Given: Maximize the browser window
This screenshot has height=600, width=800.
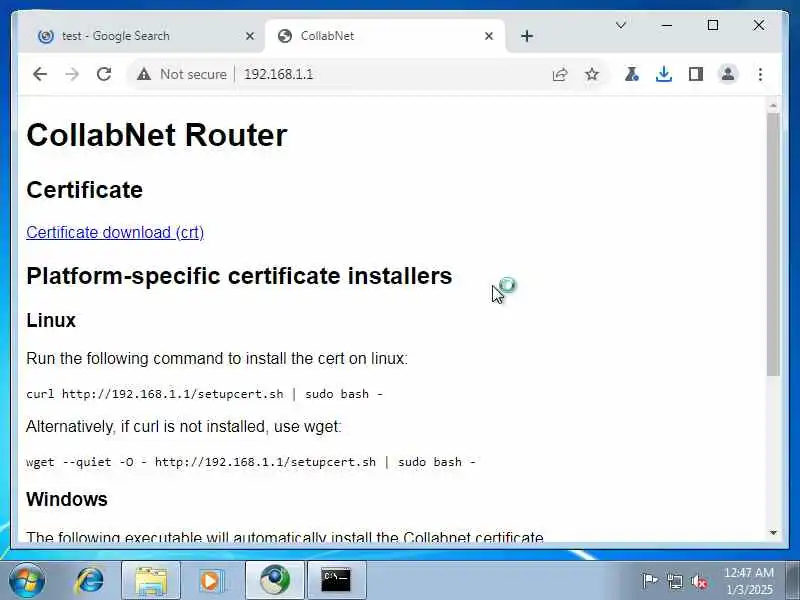Looking at the screenshot, I should point(713,25).
